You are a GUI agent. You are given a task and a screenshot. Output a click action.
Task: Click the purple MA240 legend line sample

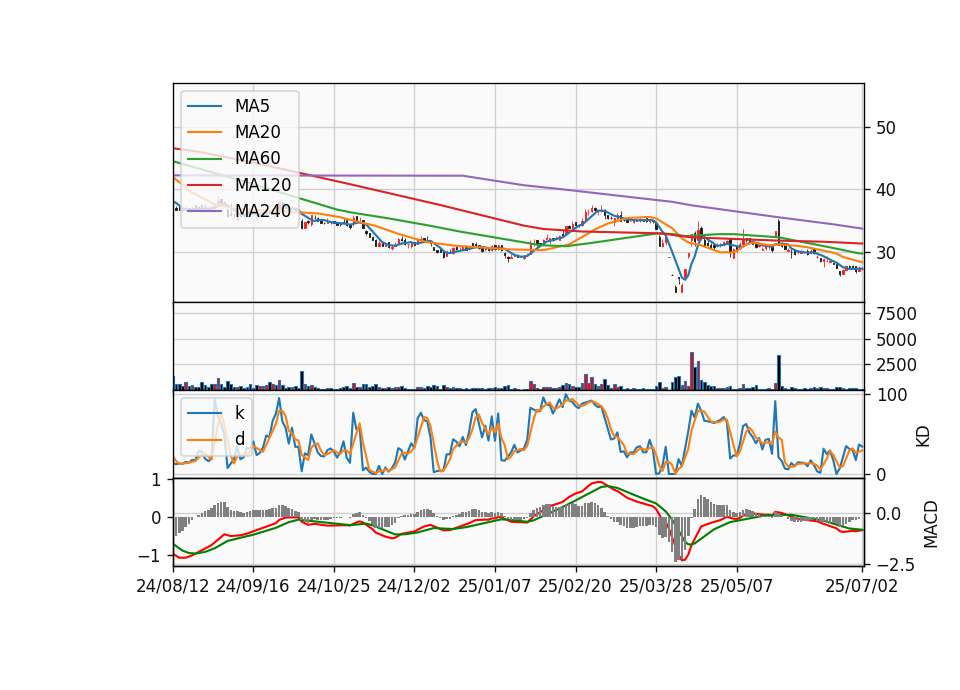point(204,211)
